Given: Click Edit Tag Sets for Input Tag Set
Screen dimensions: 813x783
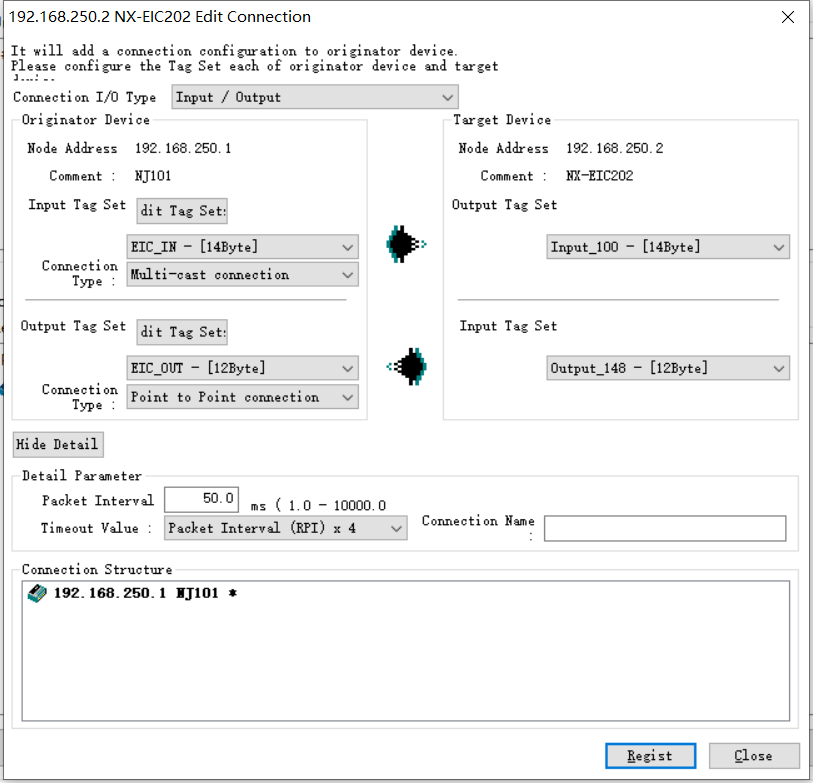Looking at the screenshot, I should [x=182, y=210].
